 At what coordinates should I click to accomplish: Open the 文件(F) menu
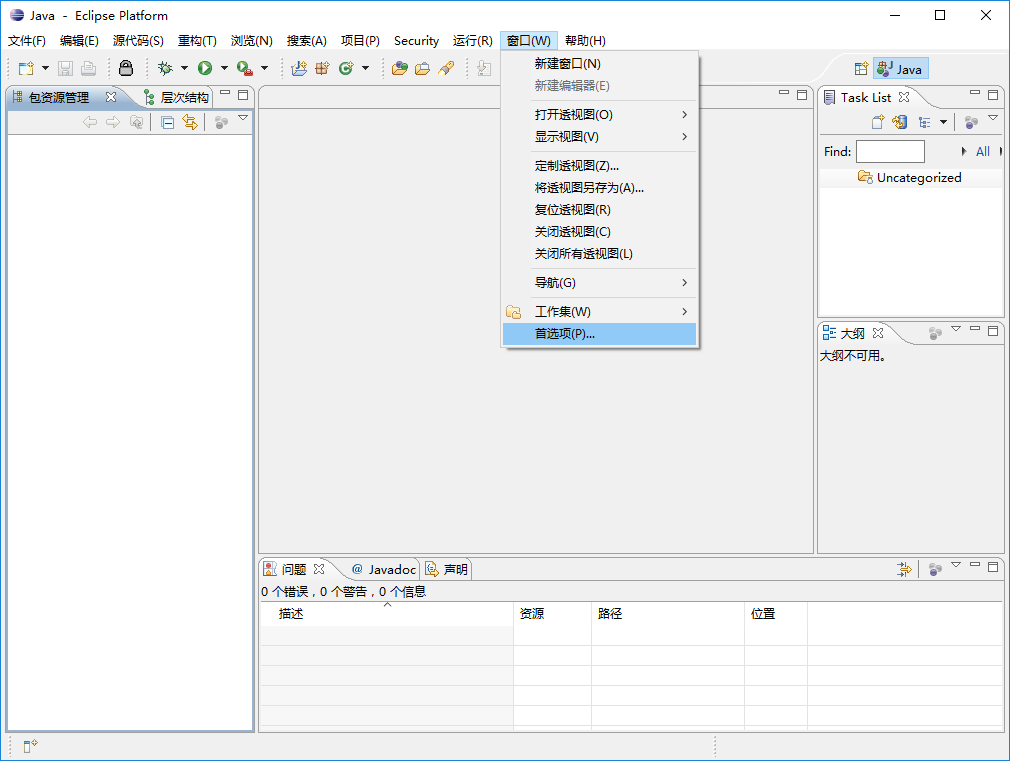pos(27,41)
